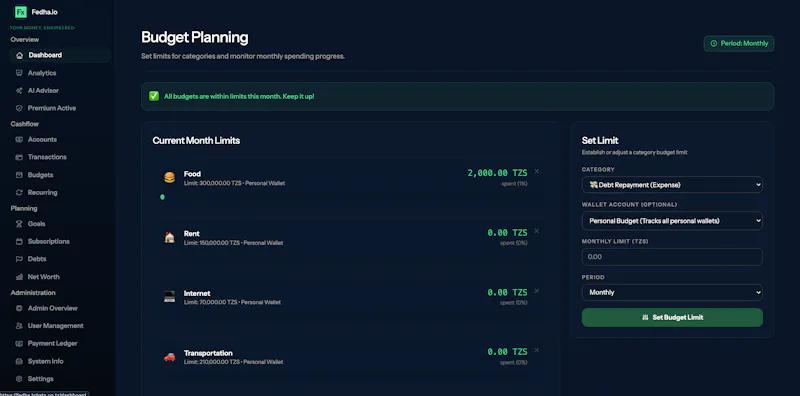This screenshot has width=800, height=396.
Task: Click the Transportation limit 210,000.00 TZS text
Action: tap(212, 362)
